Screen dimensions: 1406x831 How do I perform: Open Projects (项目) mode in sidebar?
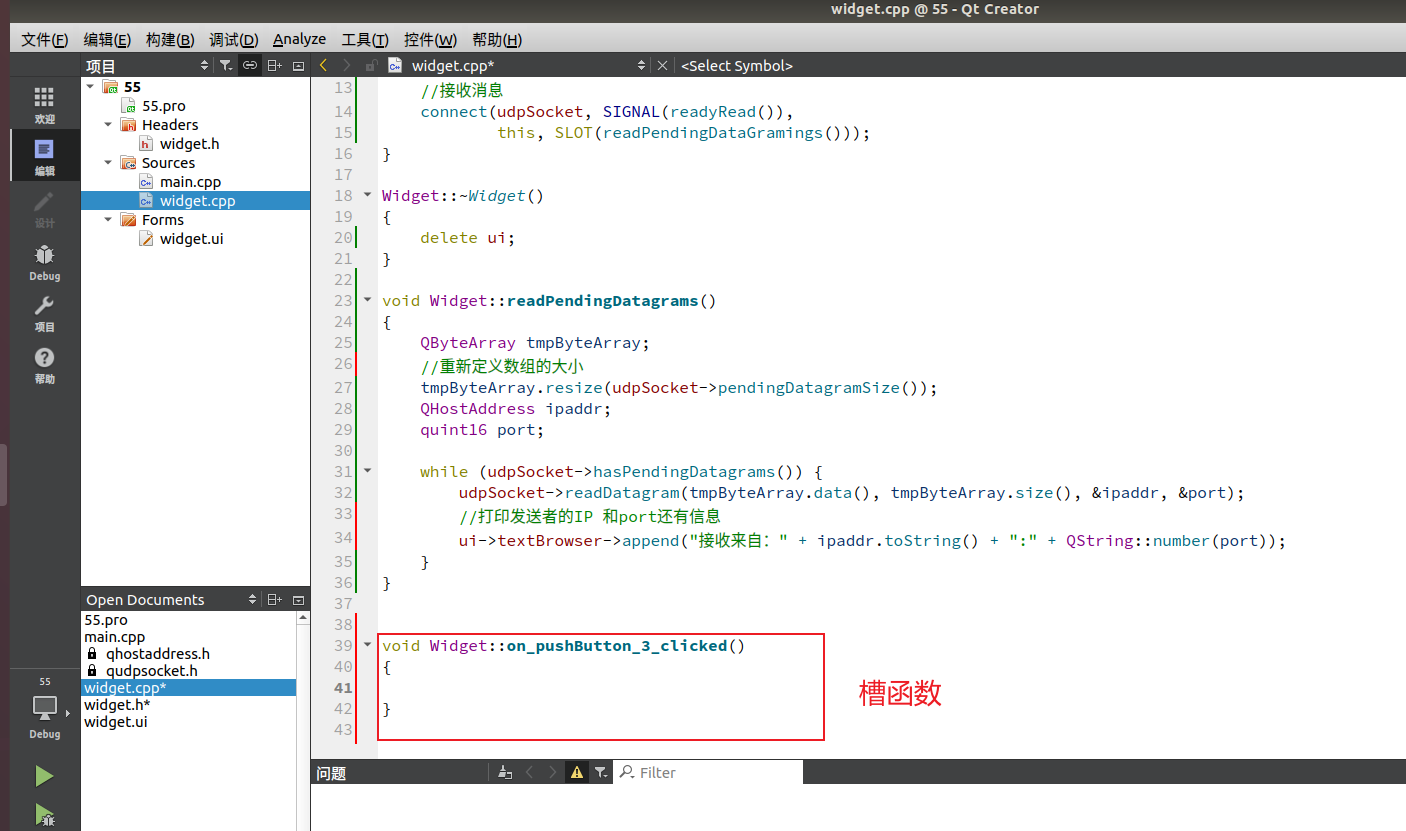click(x=44, y=313)
